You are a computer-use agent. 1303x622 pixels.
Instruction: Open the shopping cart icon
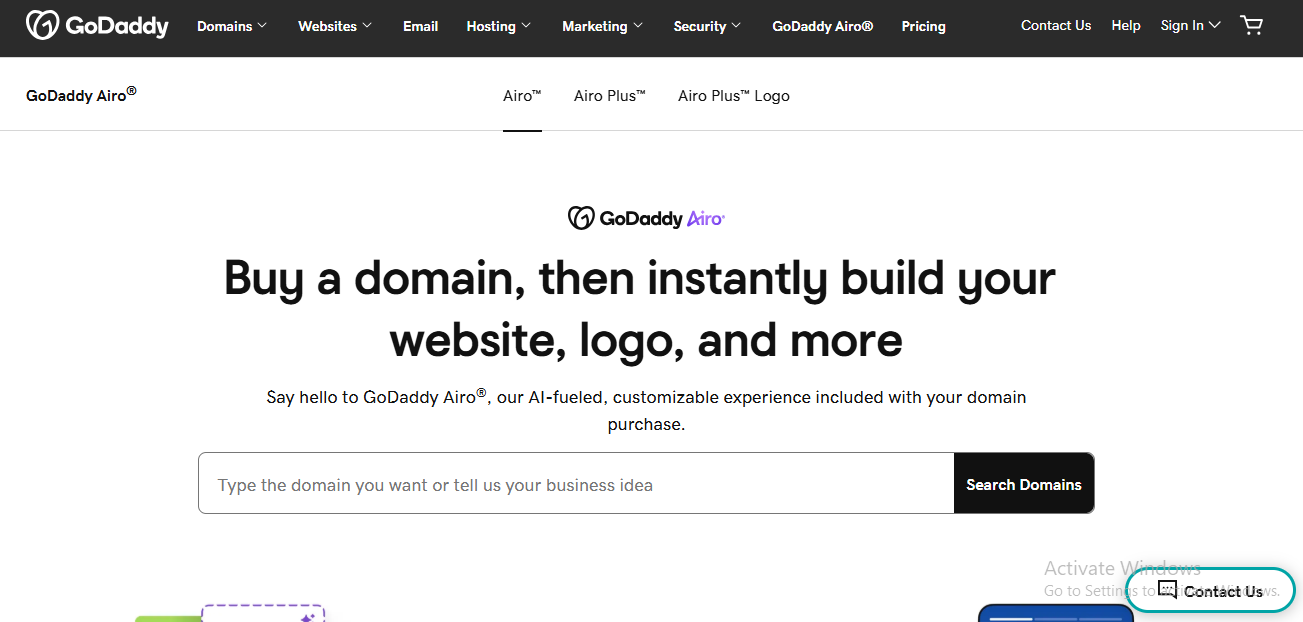(1251, 26)
